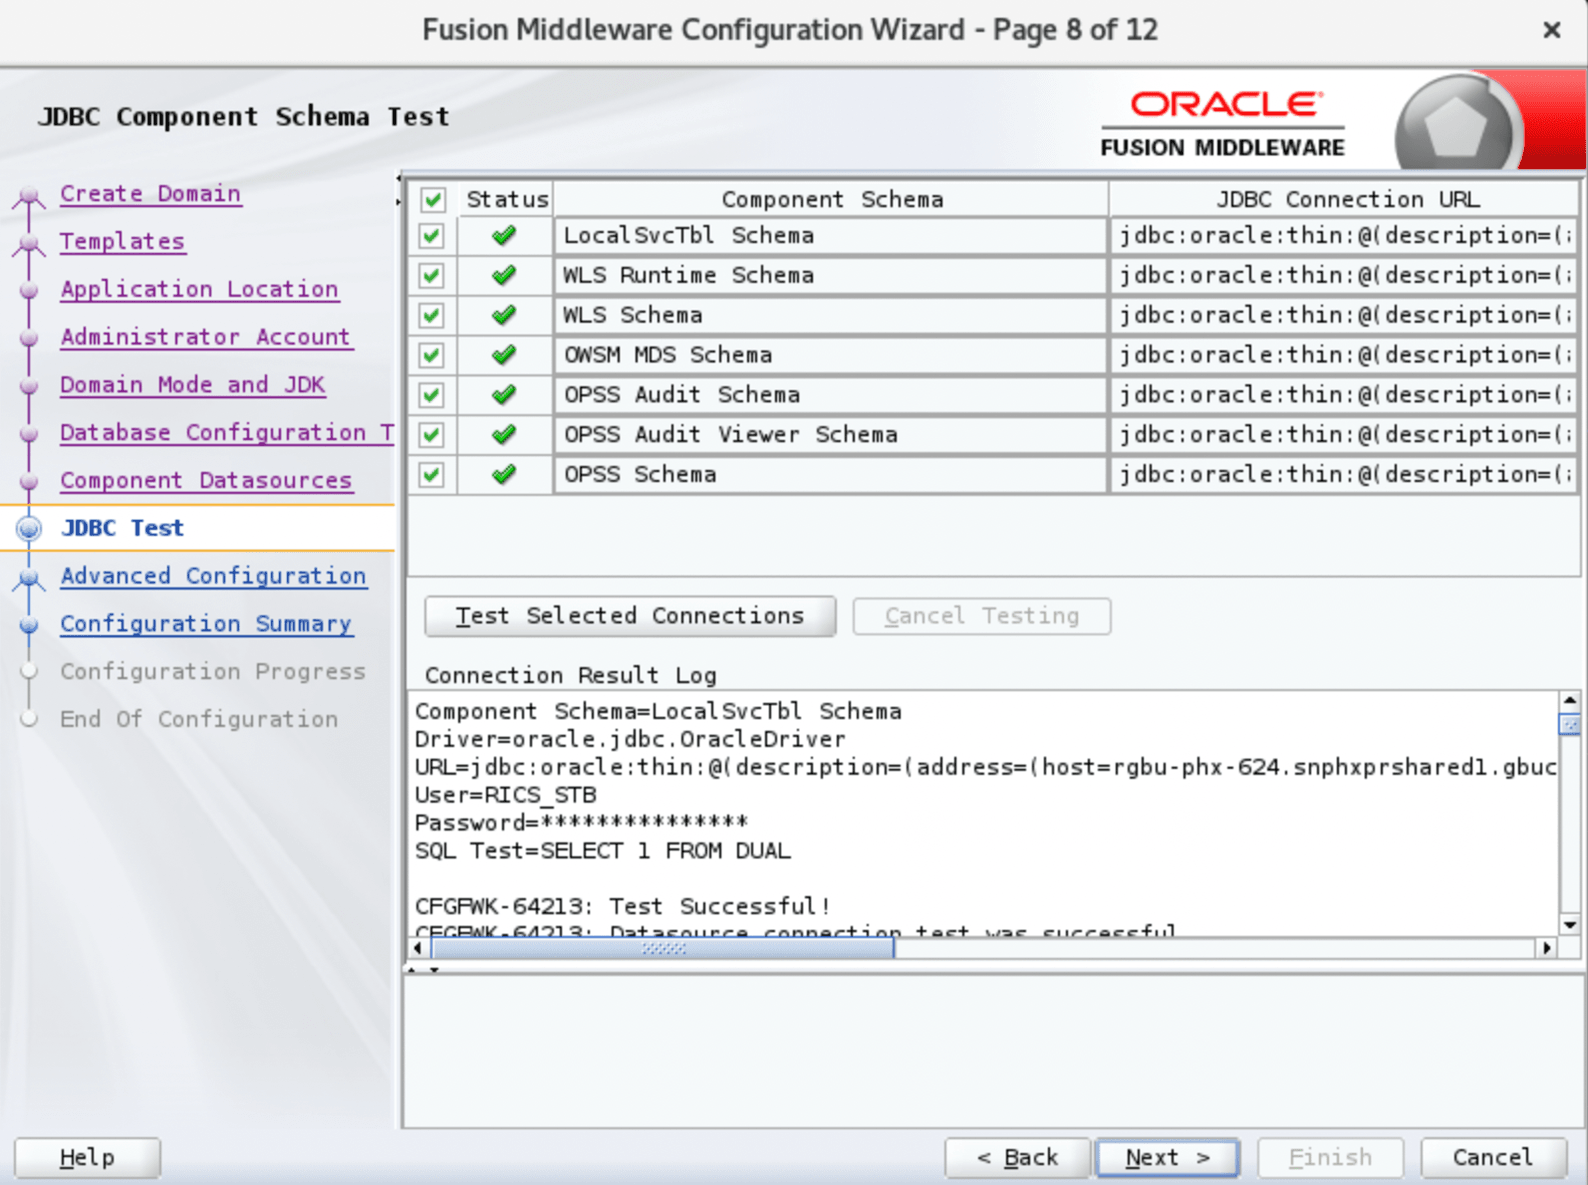1588x1185 pixels.
Task: Open the Database Configuration step link
Action: tap(227, 433)
